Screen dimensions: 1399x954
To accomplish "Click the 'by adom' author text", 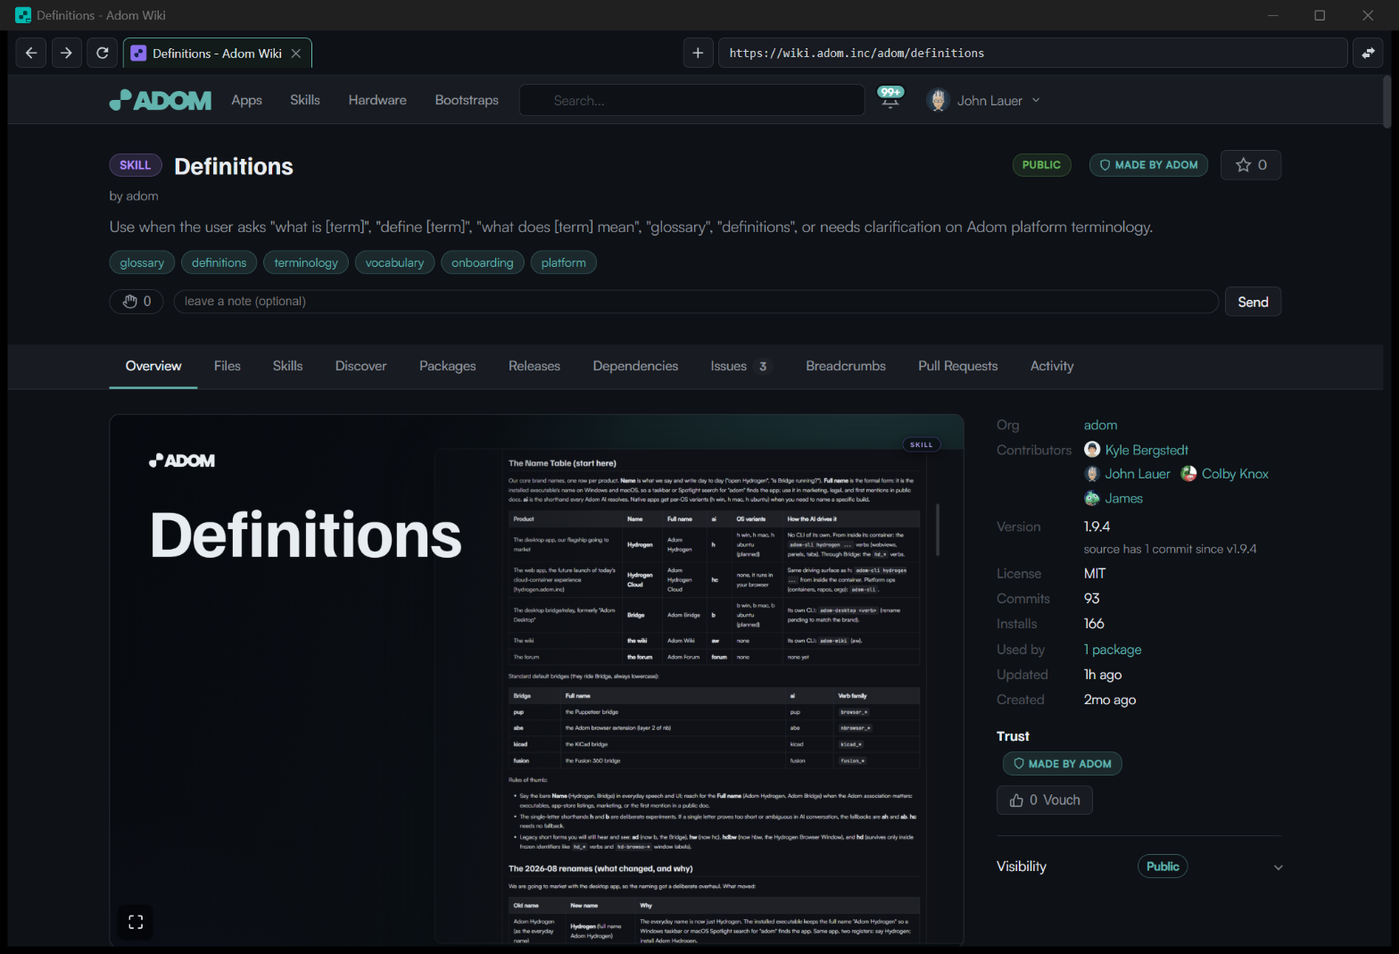I will tap(134, 196).
